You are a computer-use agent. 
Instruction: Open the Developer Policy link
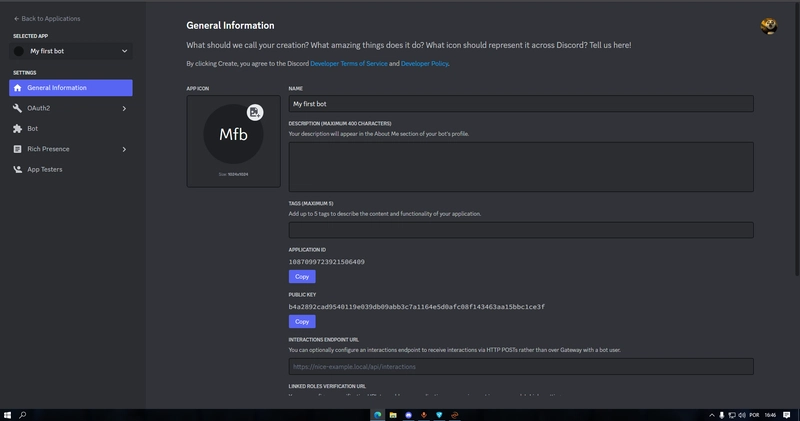[x=424, y=64]
